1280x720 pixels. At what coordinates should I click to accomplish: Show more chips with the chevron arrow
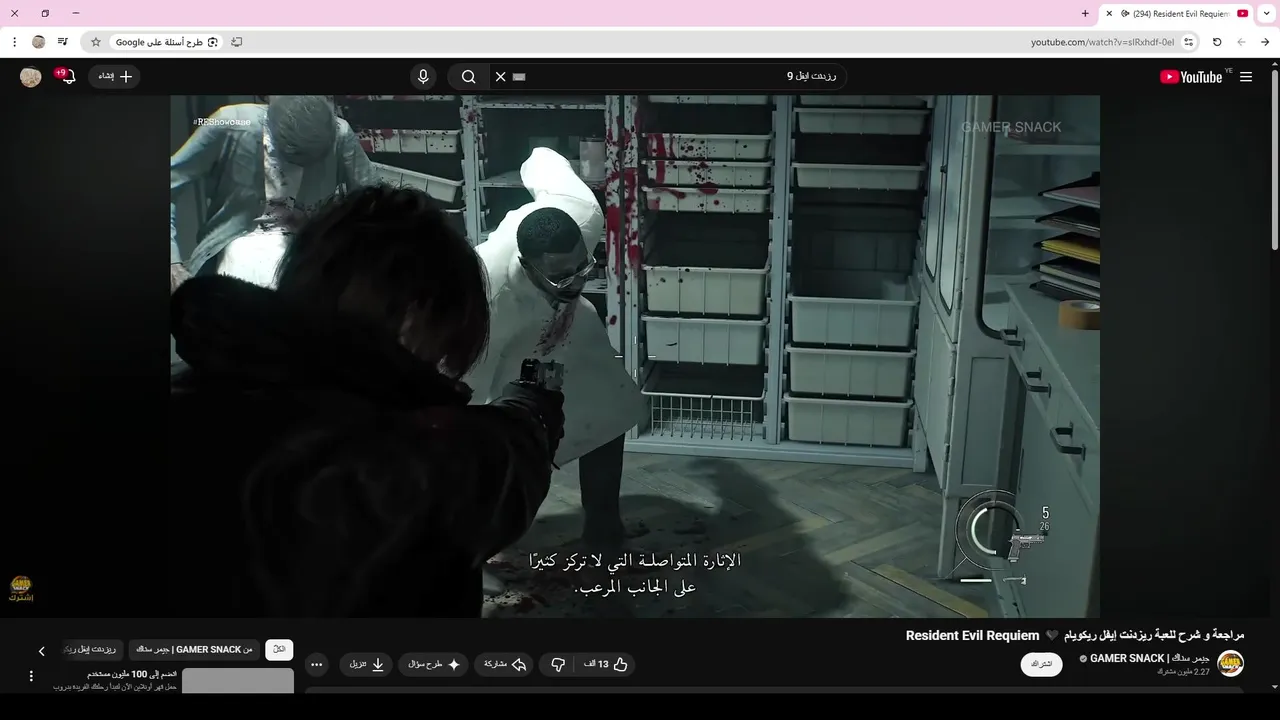(41, 651)
